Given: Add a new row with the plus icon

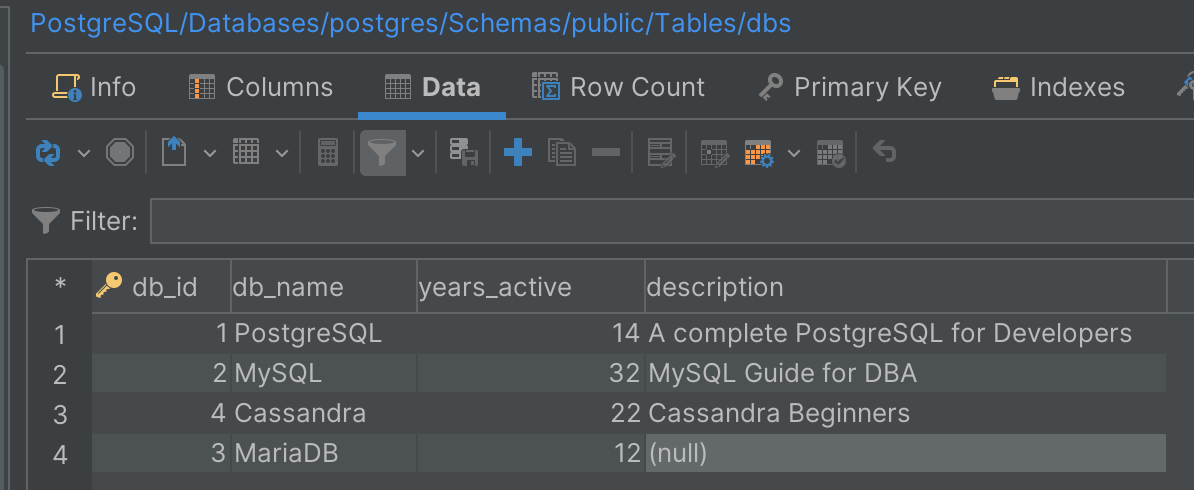Looking at the screenshot, I should 517,153.
